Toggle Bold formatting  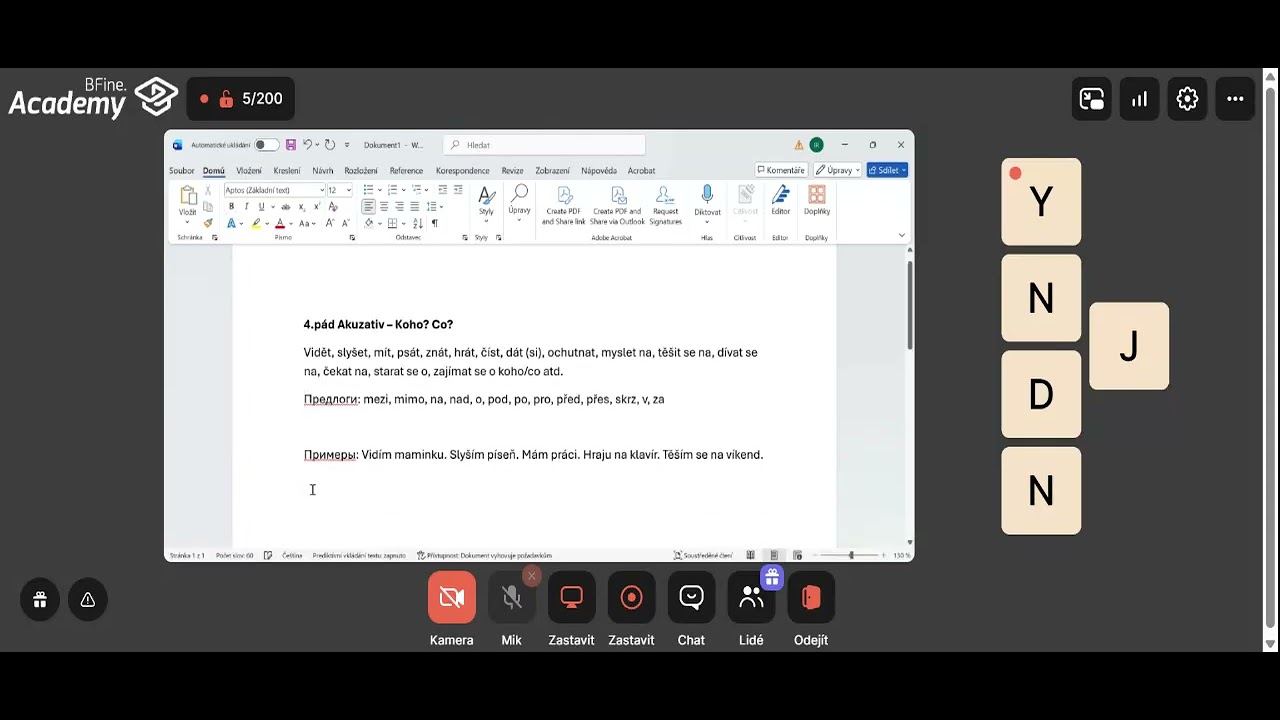click(231, 207)
